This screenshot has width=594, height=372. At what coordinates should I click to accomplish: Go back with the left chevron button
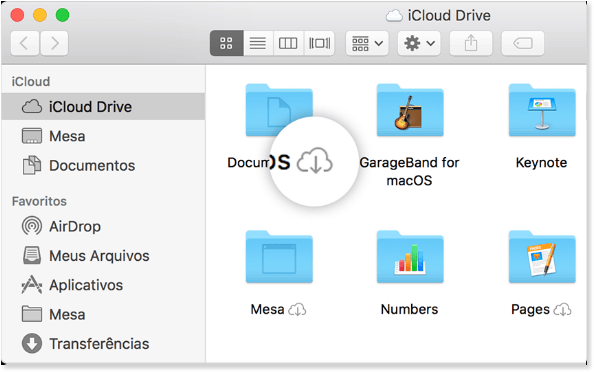(25, 43)
